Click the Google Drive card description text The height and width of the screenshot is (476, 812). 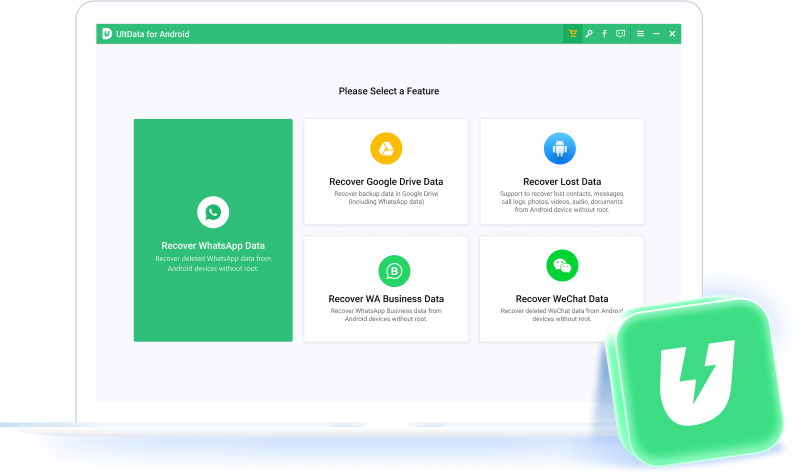[x=386, y=198]
